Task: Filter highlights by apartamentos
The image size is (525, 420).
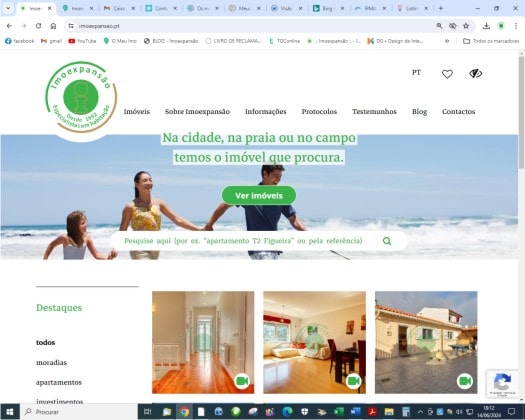Action: [x=59, y=382]
